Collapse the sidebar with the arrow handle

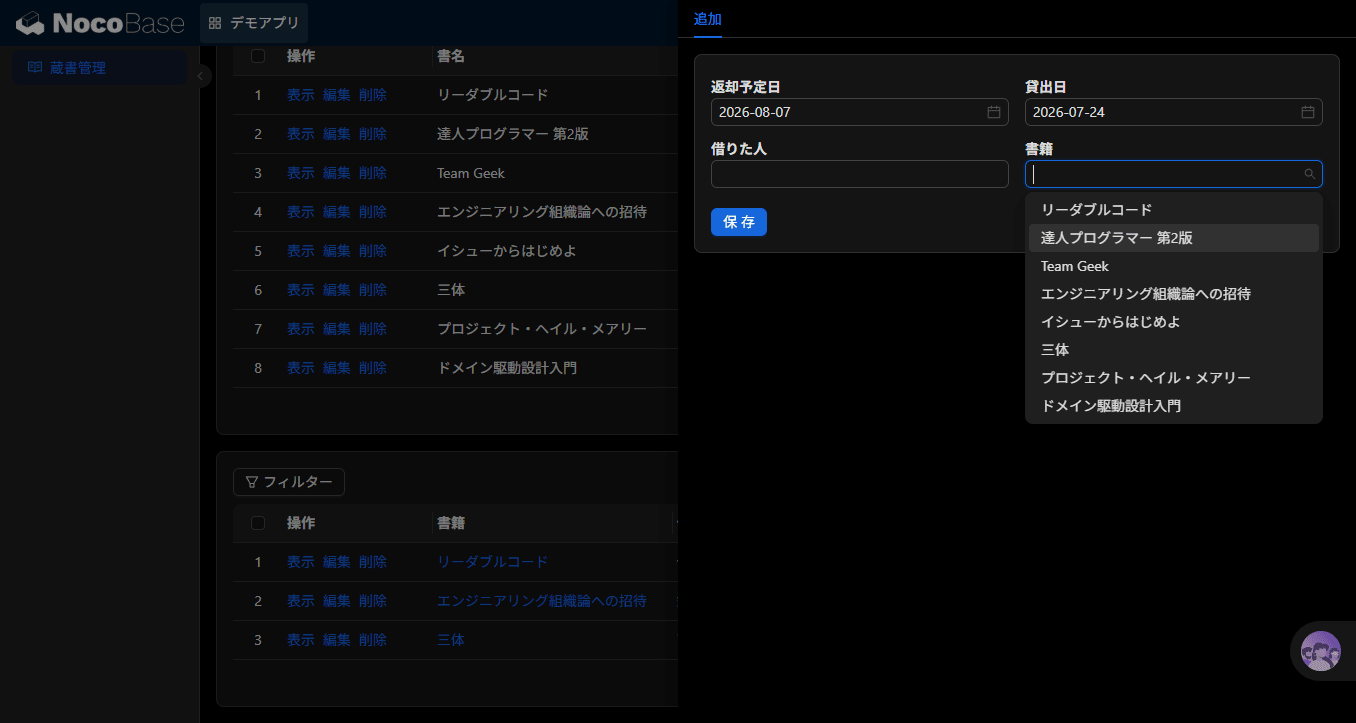click(x=201, y=76)
